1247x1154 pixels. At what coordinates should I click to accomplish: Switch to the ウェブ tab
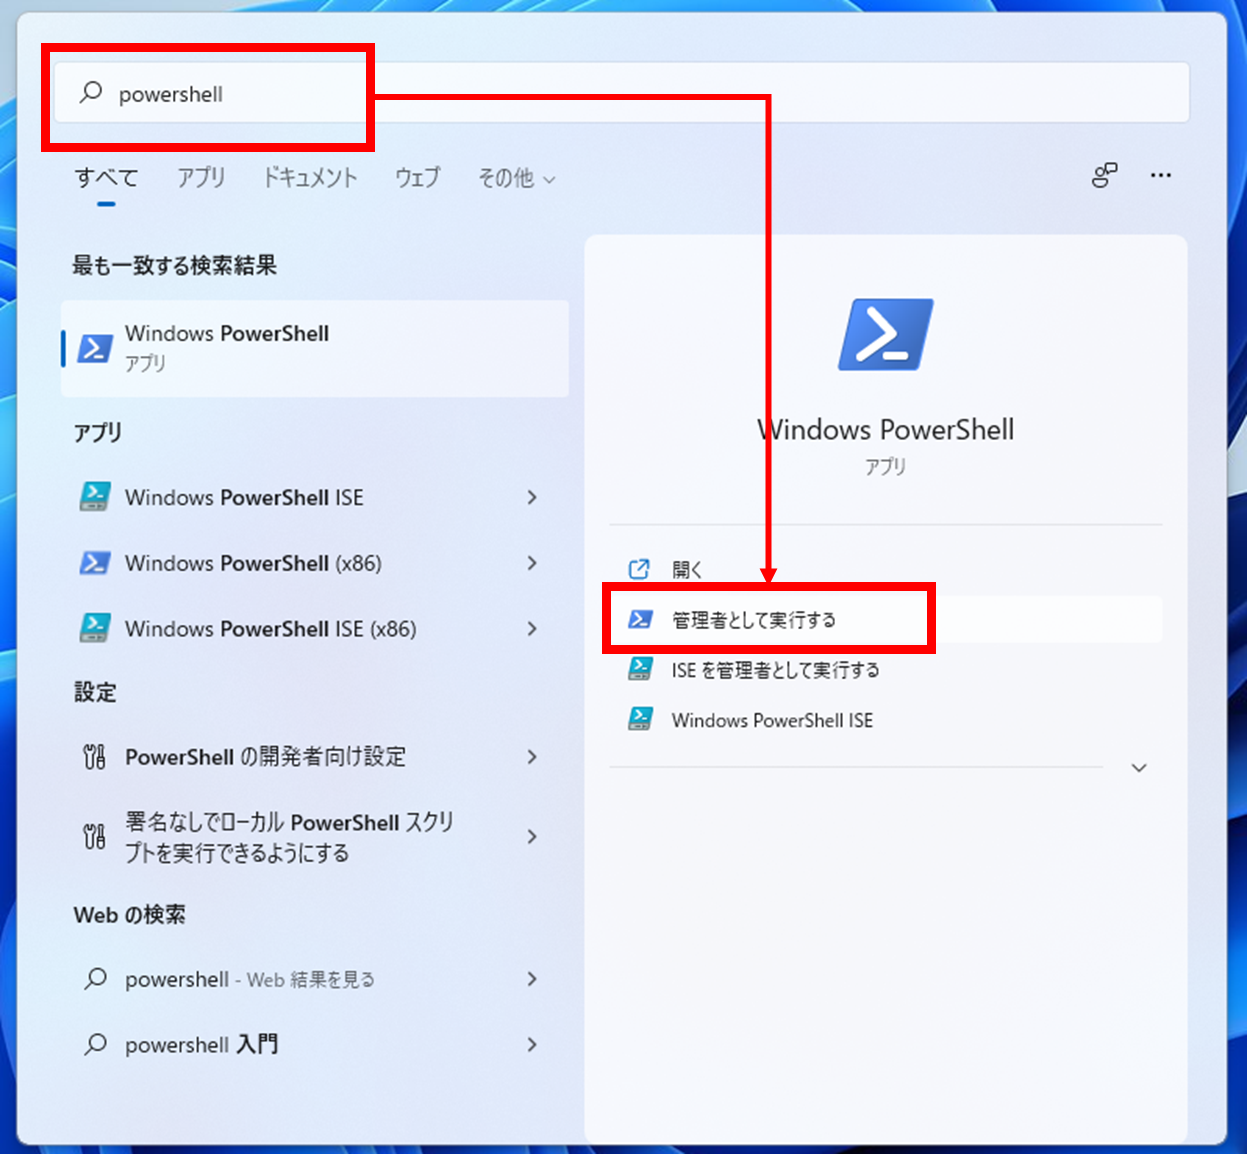click(x=417, y=178)
